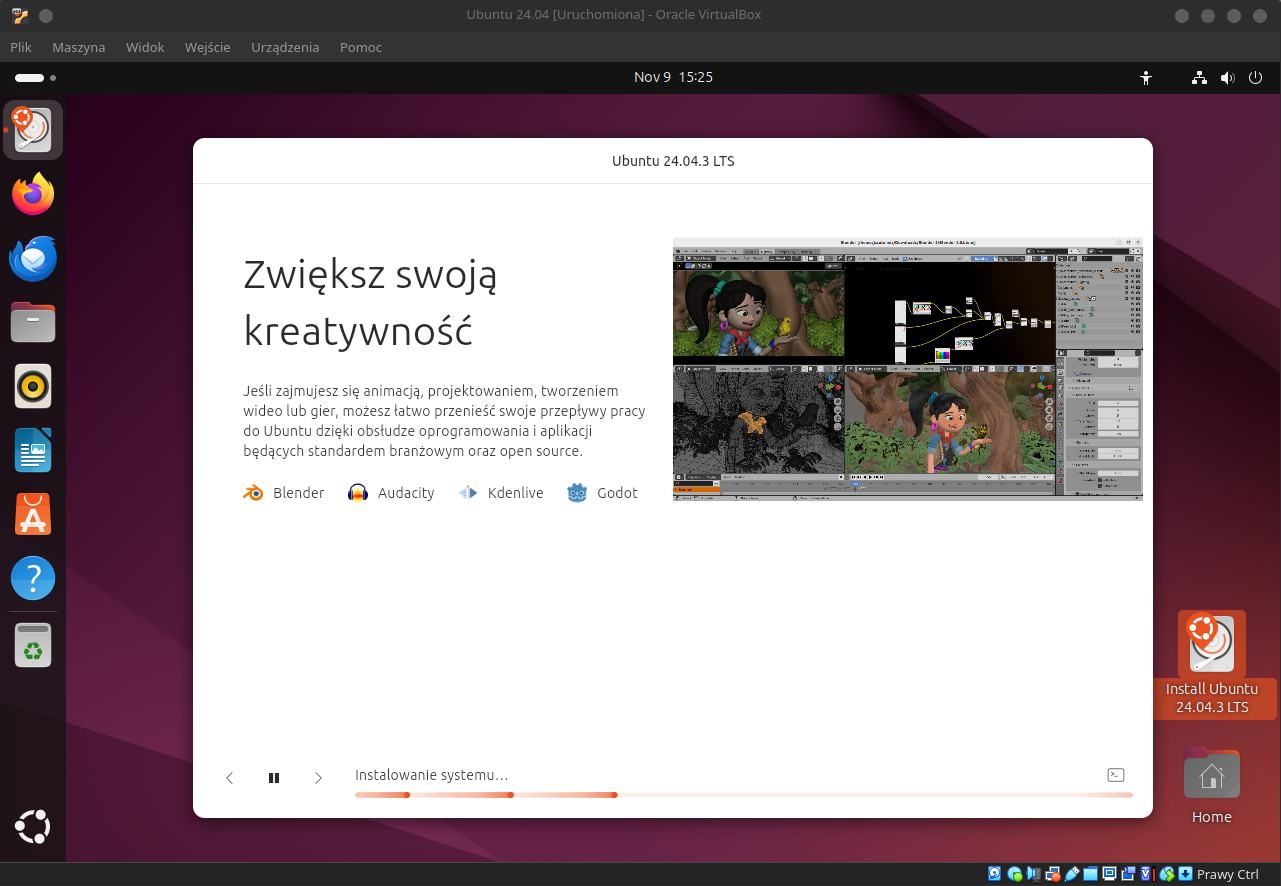1281x886 pixels.
Task: Click the volume icon in top bar
Action: tap(1227, 77)
